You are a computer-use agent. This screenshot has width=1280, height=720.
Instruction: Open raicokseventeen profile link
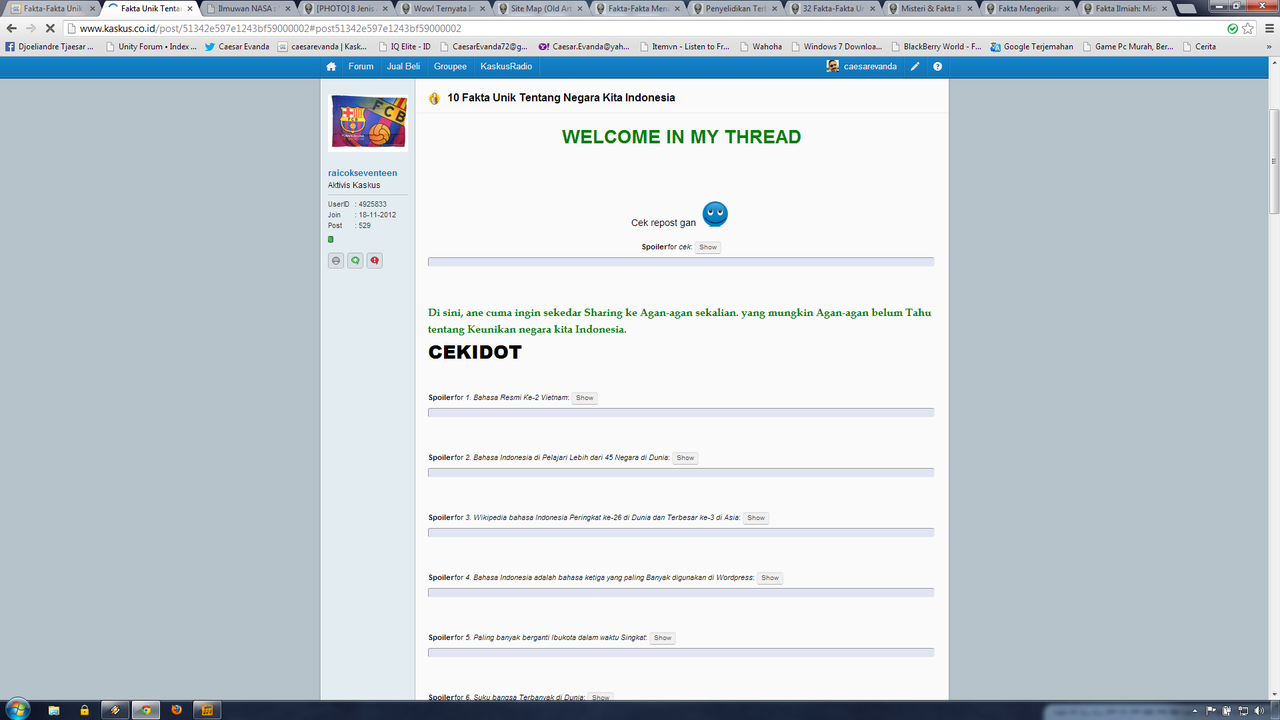pos(362,173)
